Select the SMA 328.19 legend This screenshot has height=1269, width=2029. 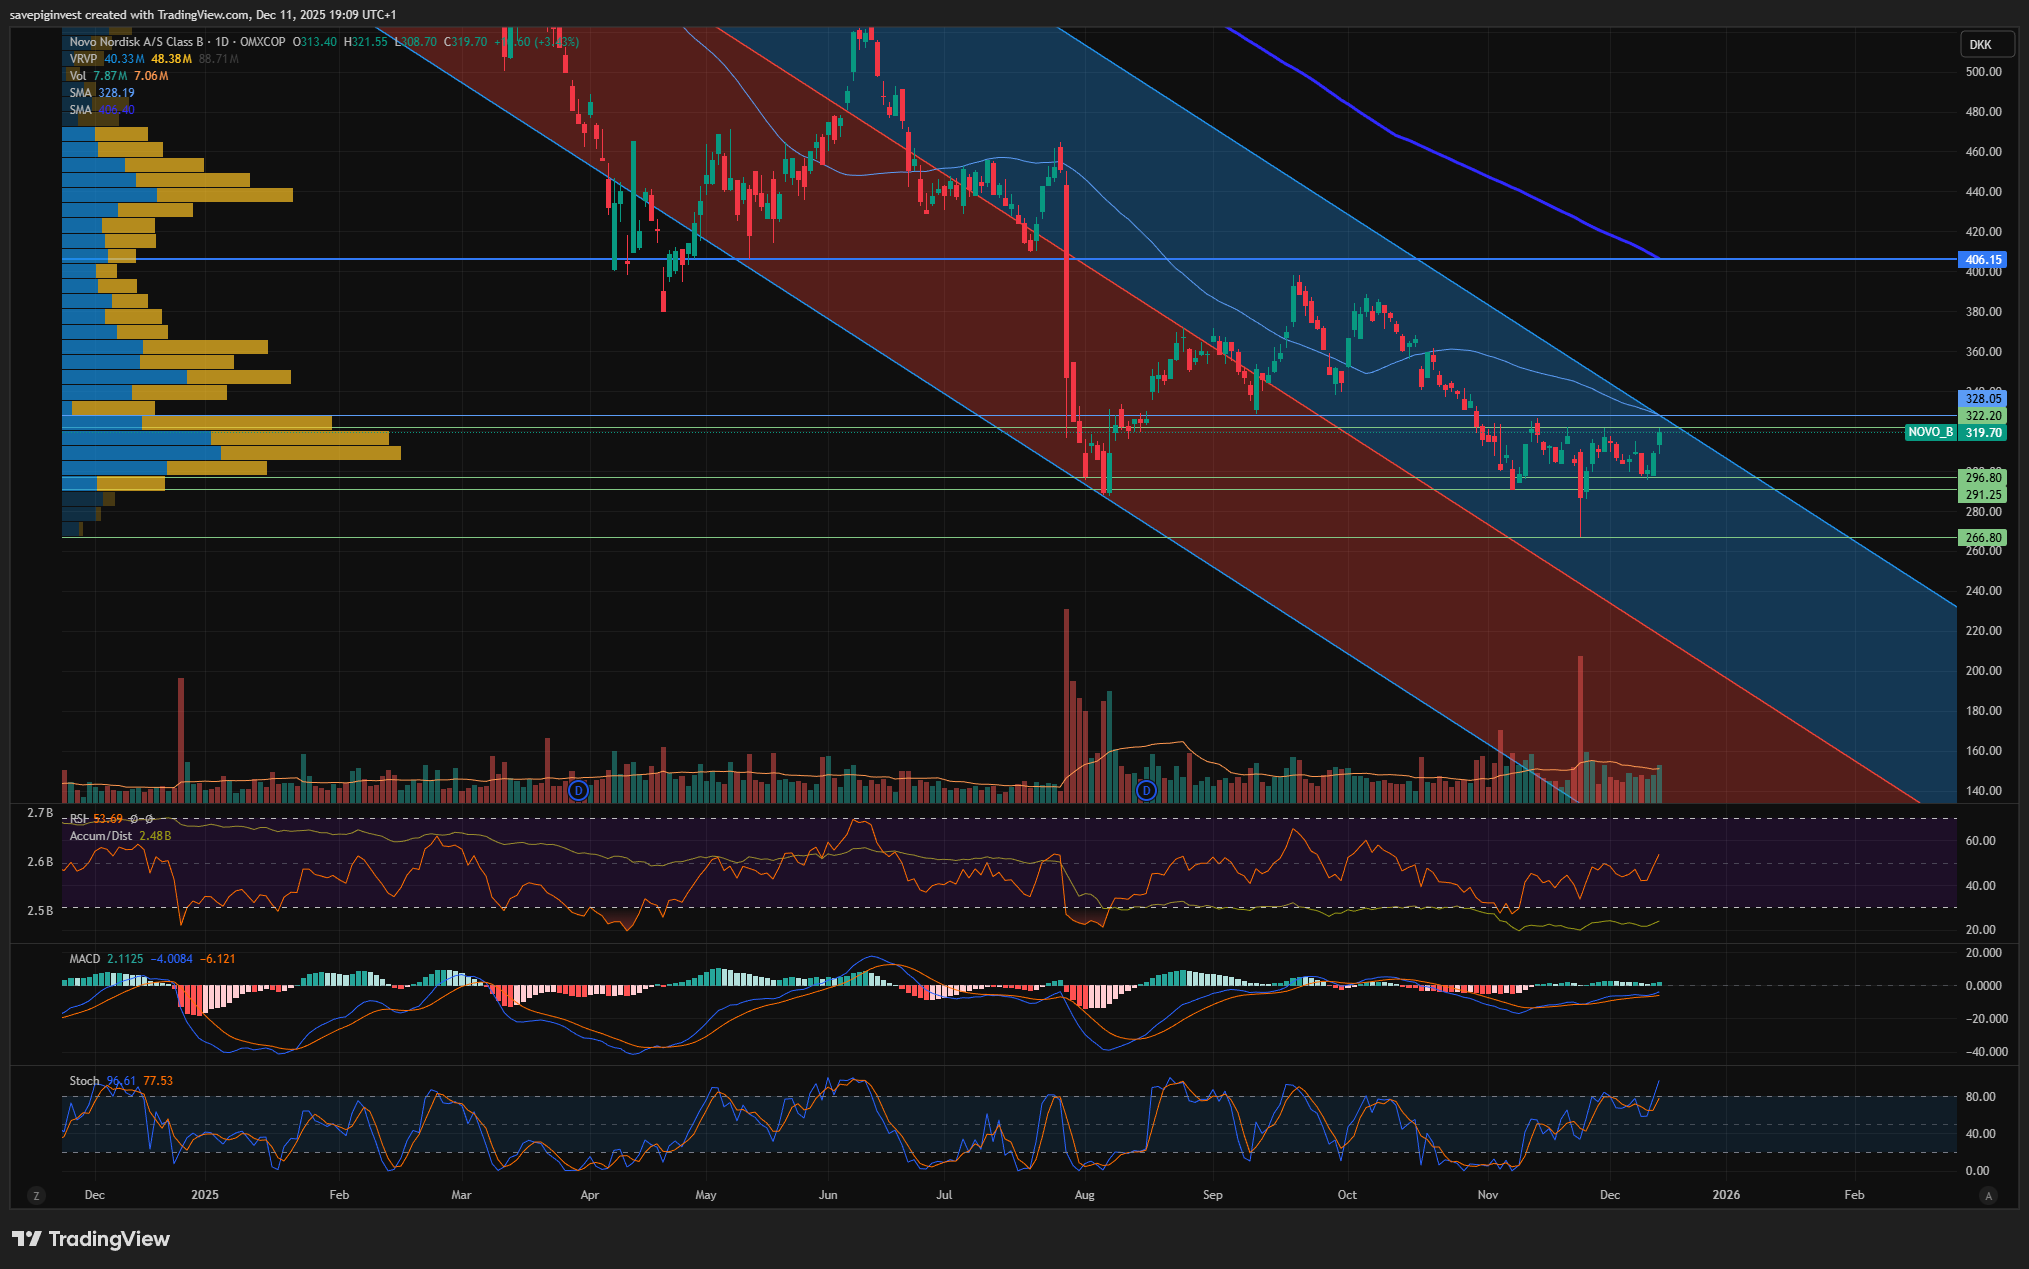coord(80,93)
